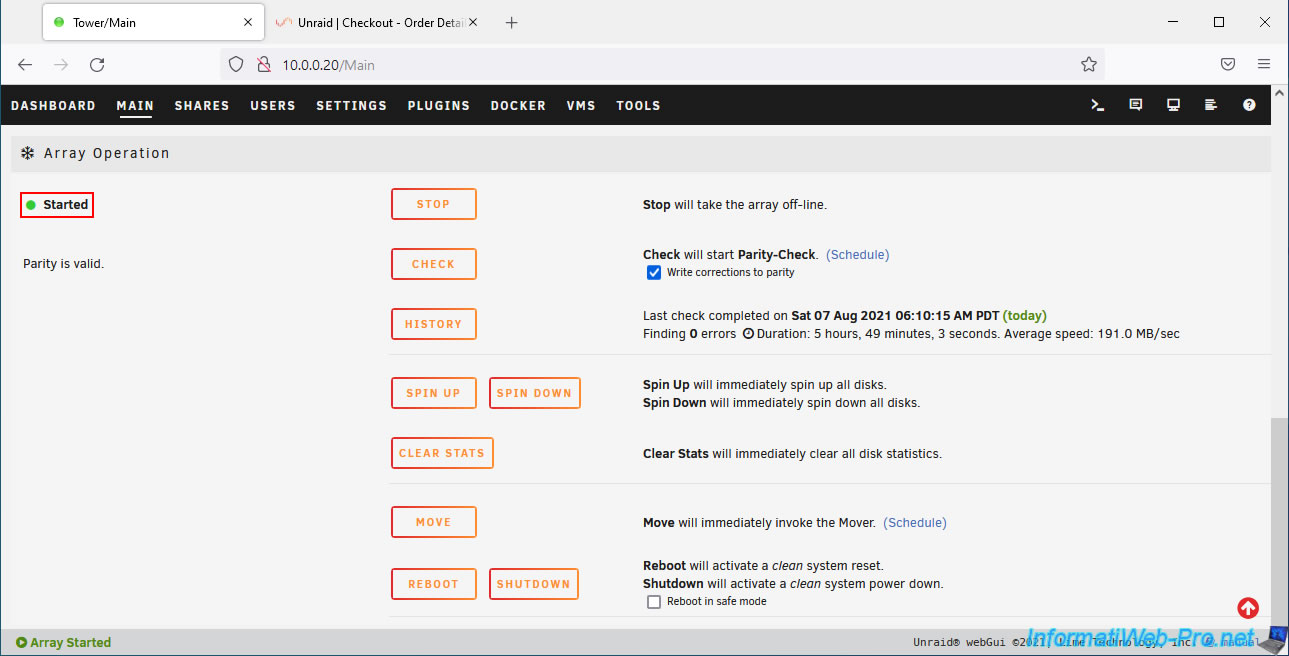Image resolution: width=1289 pixels, height=656 pixels.
Task: Click the feedback speech bubble icon
Action: [1135, 105]
